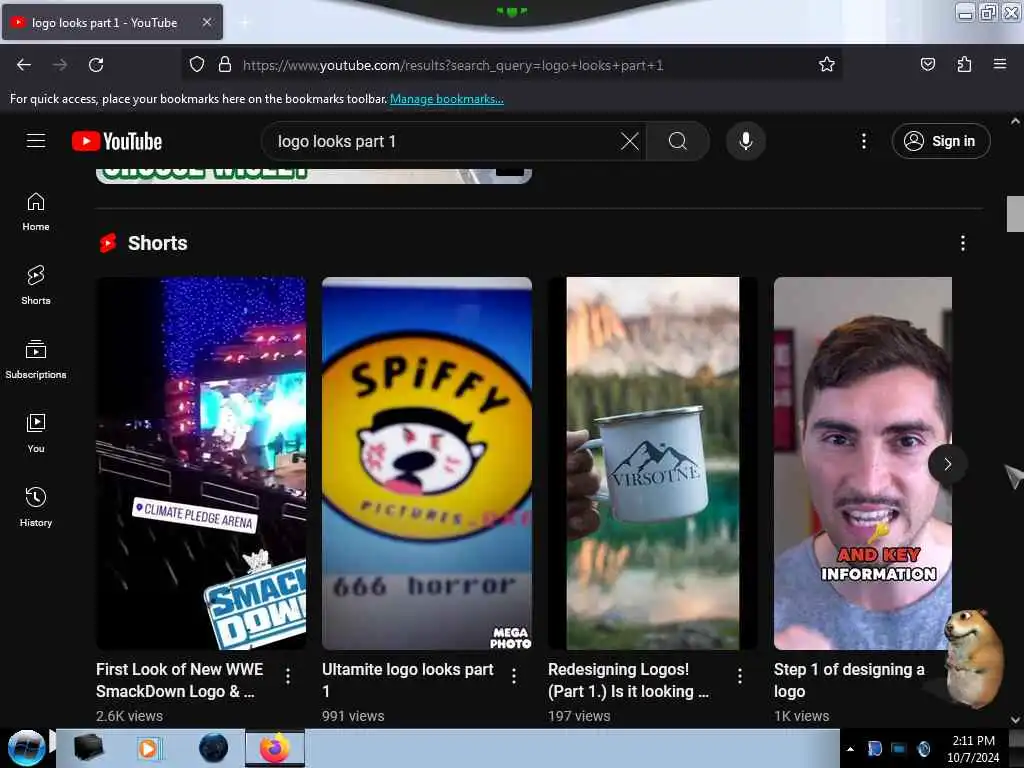Image resolution: width=1024 pixels, height=768 pixels.
Task: Reload the page with the refresh icon
Action: [x=96, y=65]
